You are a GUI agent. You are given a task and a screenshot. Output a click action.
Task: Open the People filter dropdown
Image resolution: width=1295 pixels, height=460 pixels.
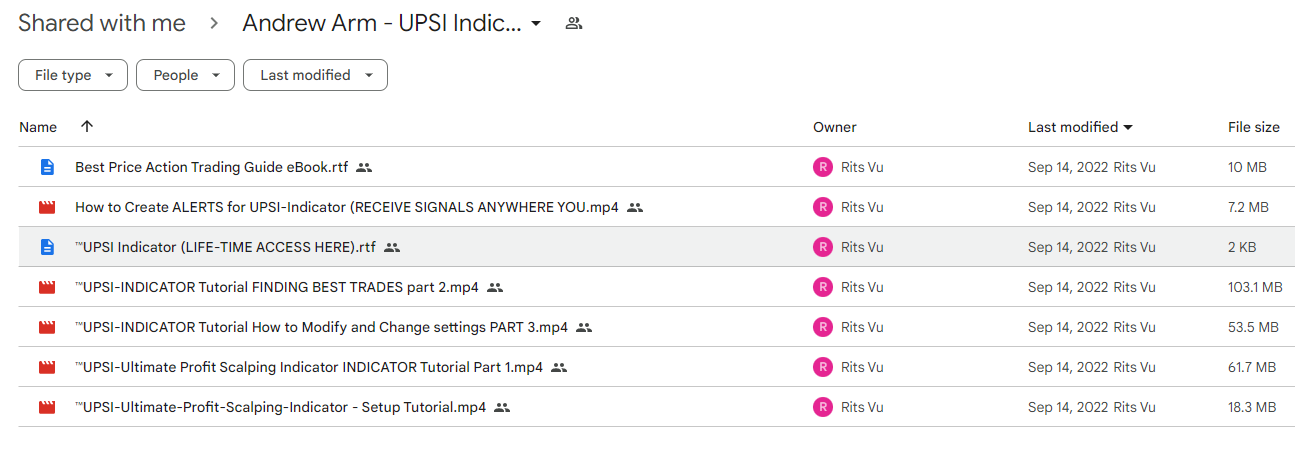click(185, 75)
